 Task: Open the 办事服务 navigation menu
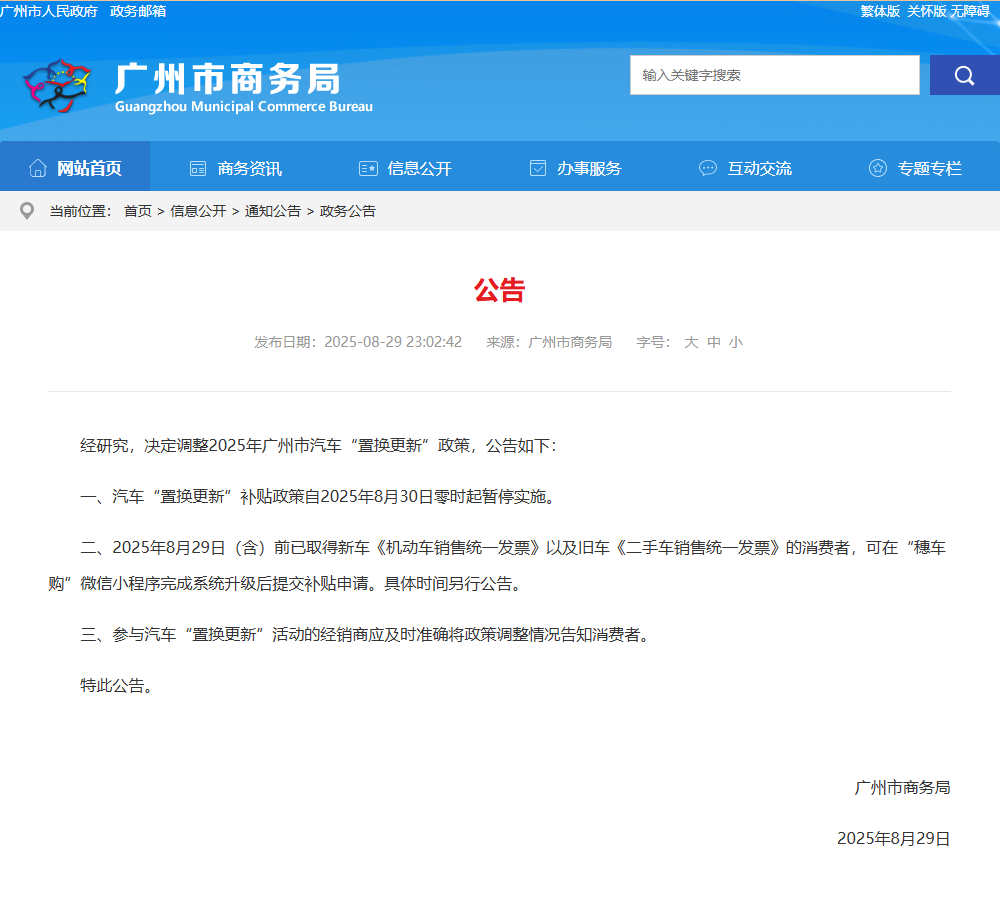(x=589, y=168)
